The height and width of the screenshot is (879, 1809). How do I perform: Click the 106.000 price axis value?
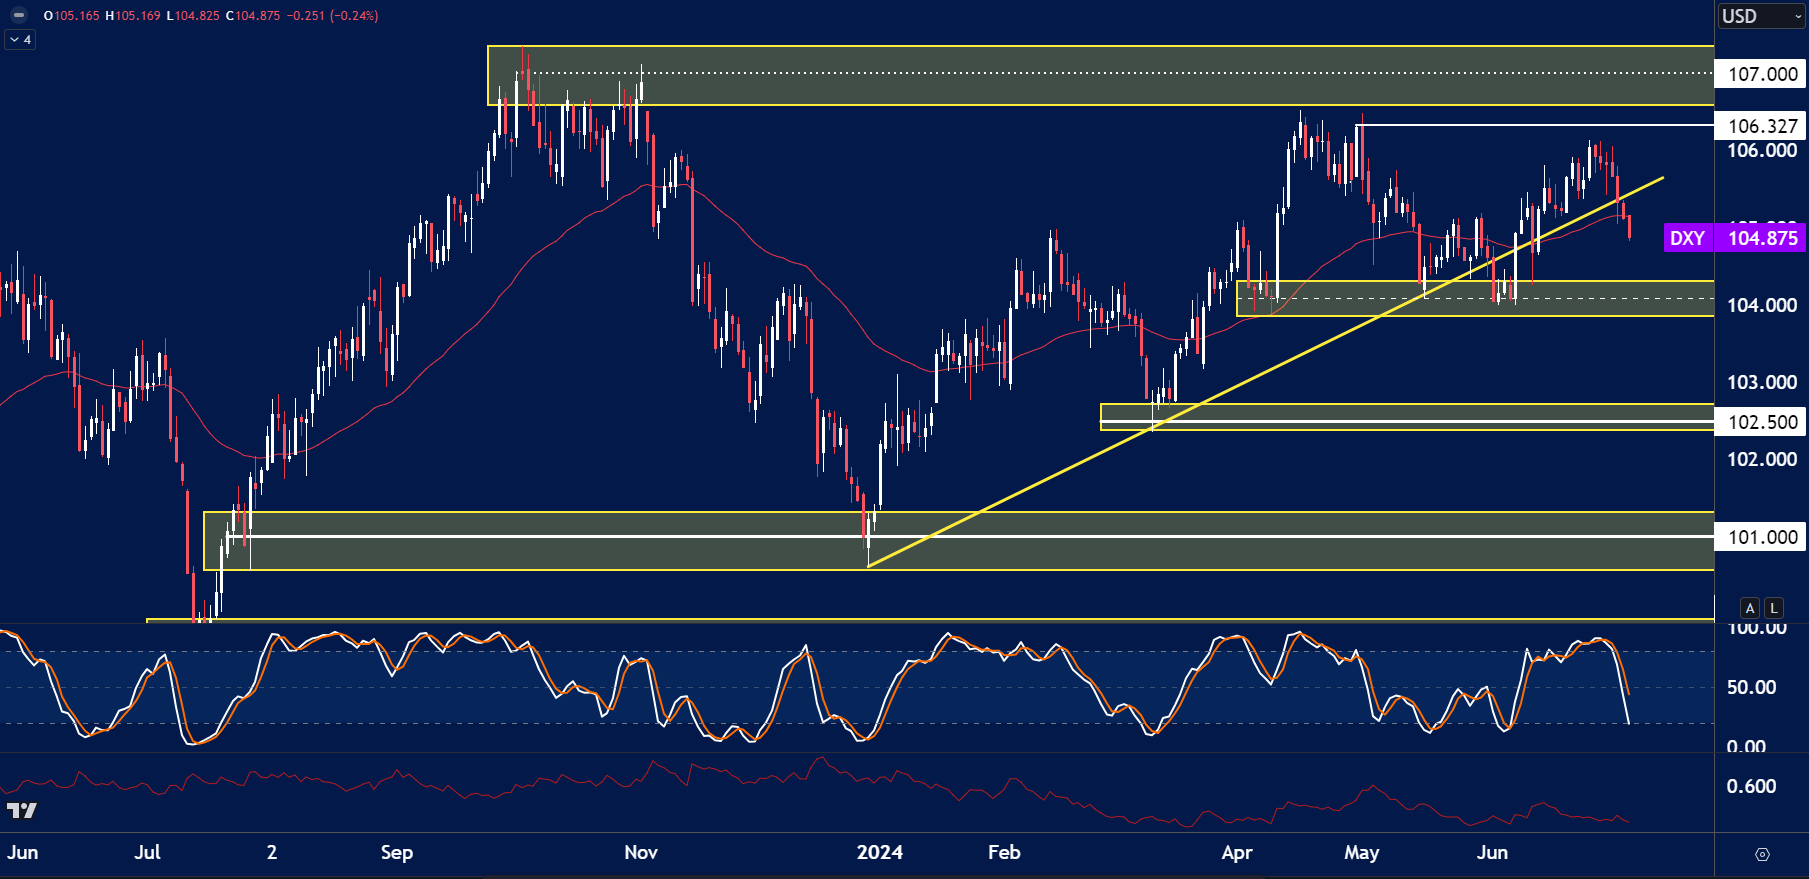[x=1762, y=150]
